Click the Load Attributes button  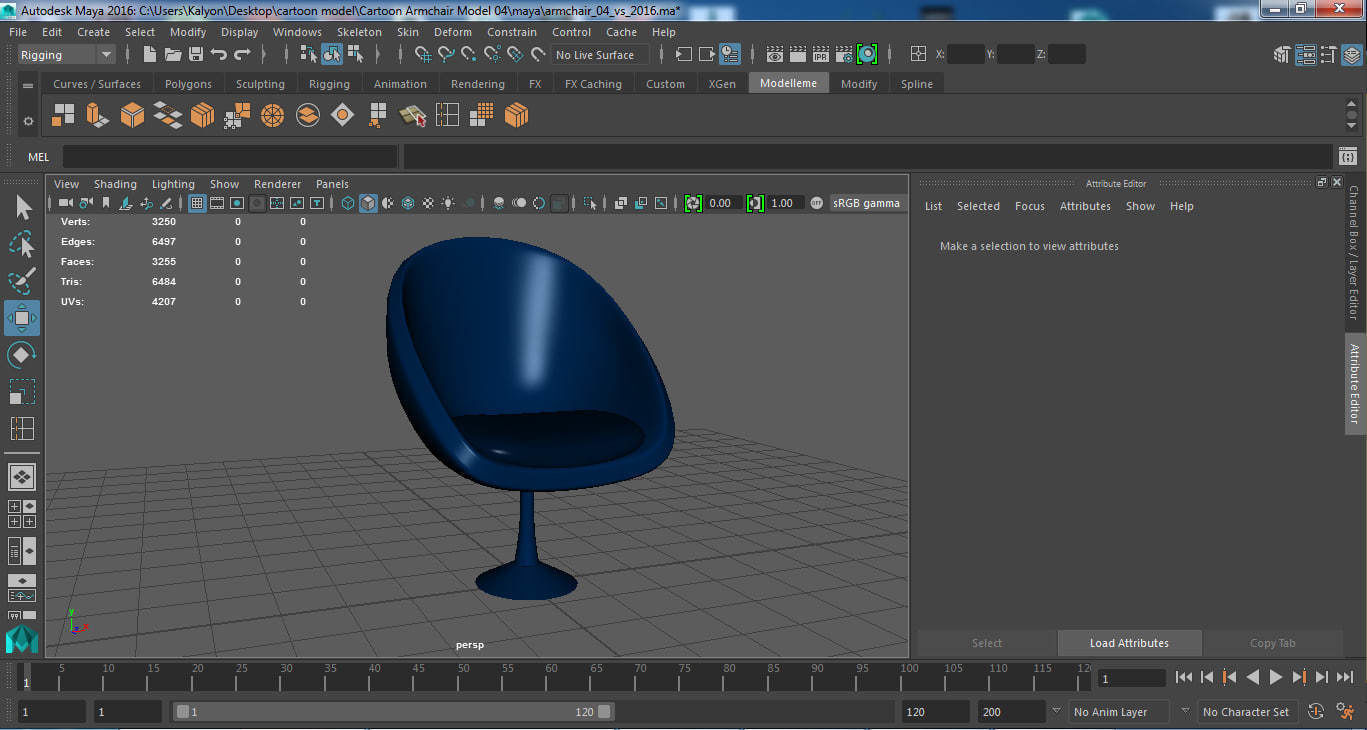click(1129, 643)
